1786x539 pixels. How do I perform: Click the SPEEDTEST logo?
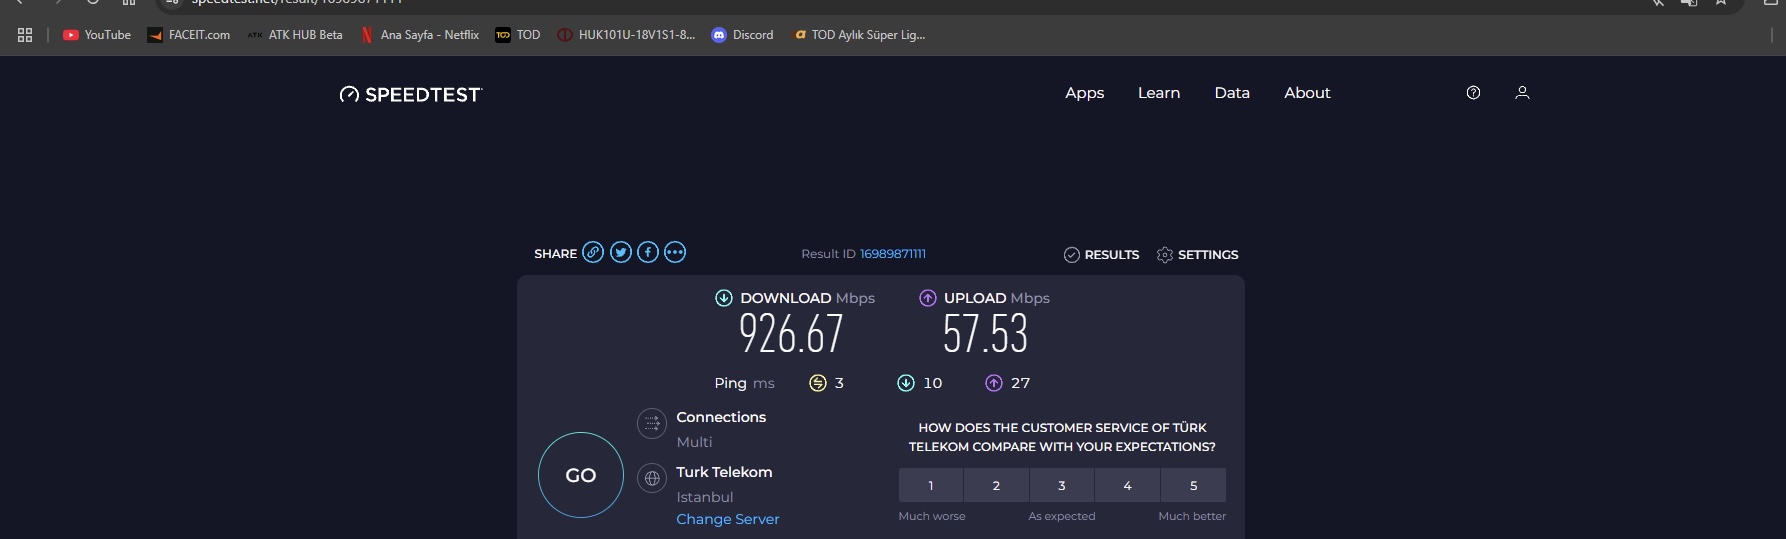pos(411,94)
